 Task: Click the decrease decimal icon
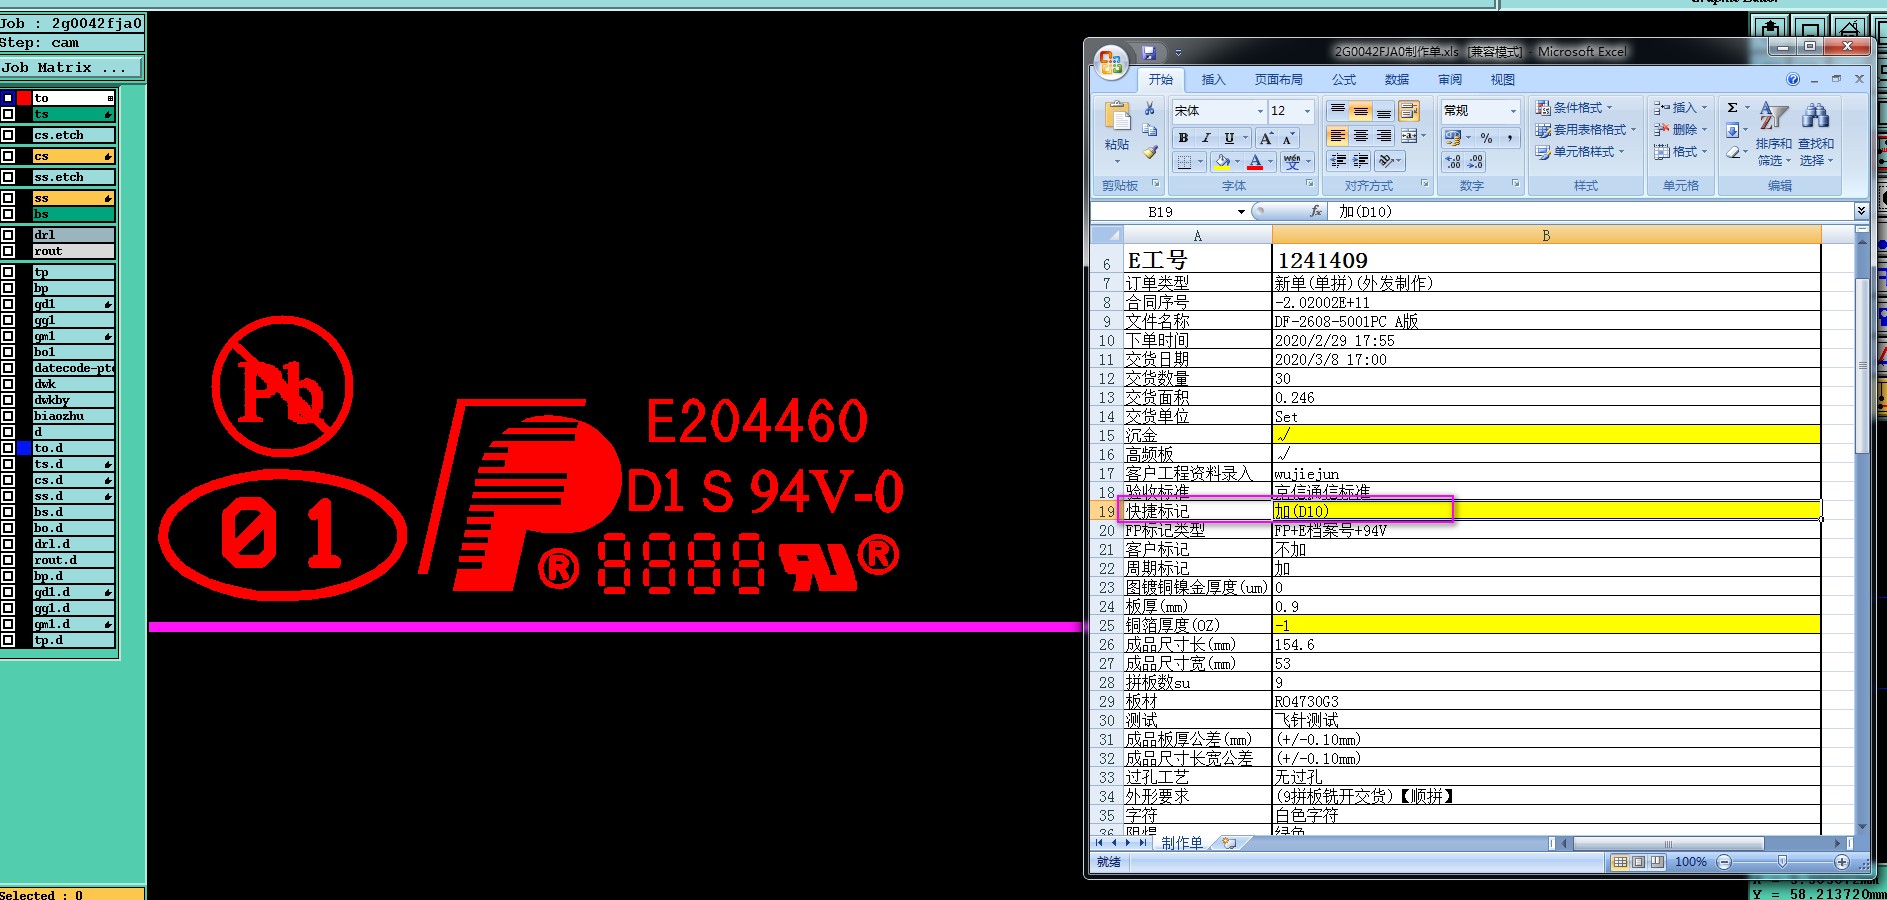point(1476,162)
